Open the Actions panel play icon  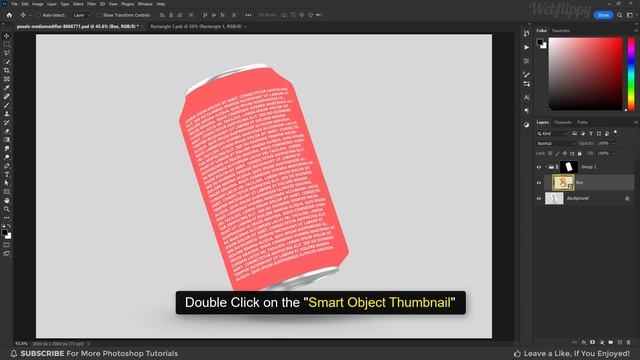[527, 47]
